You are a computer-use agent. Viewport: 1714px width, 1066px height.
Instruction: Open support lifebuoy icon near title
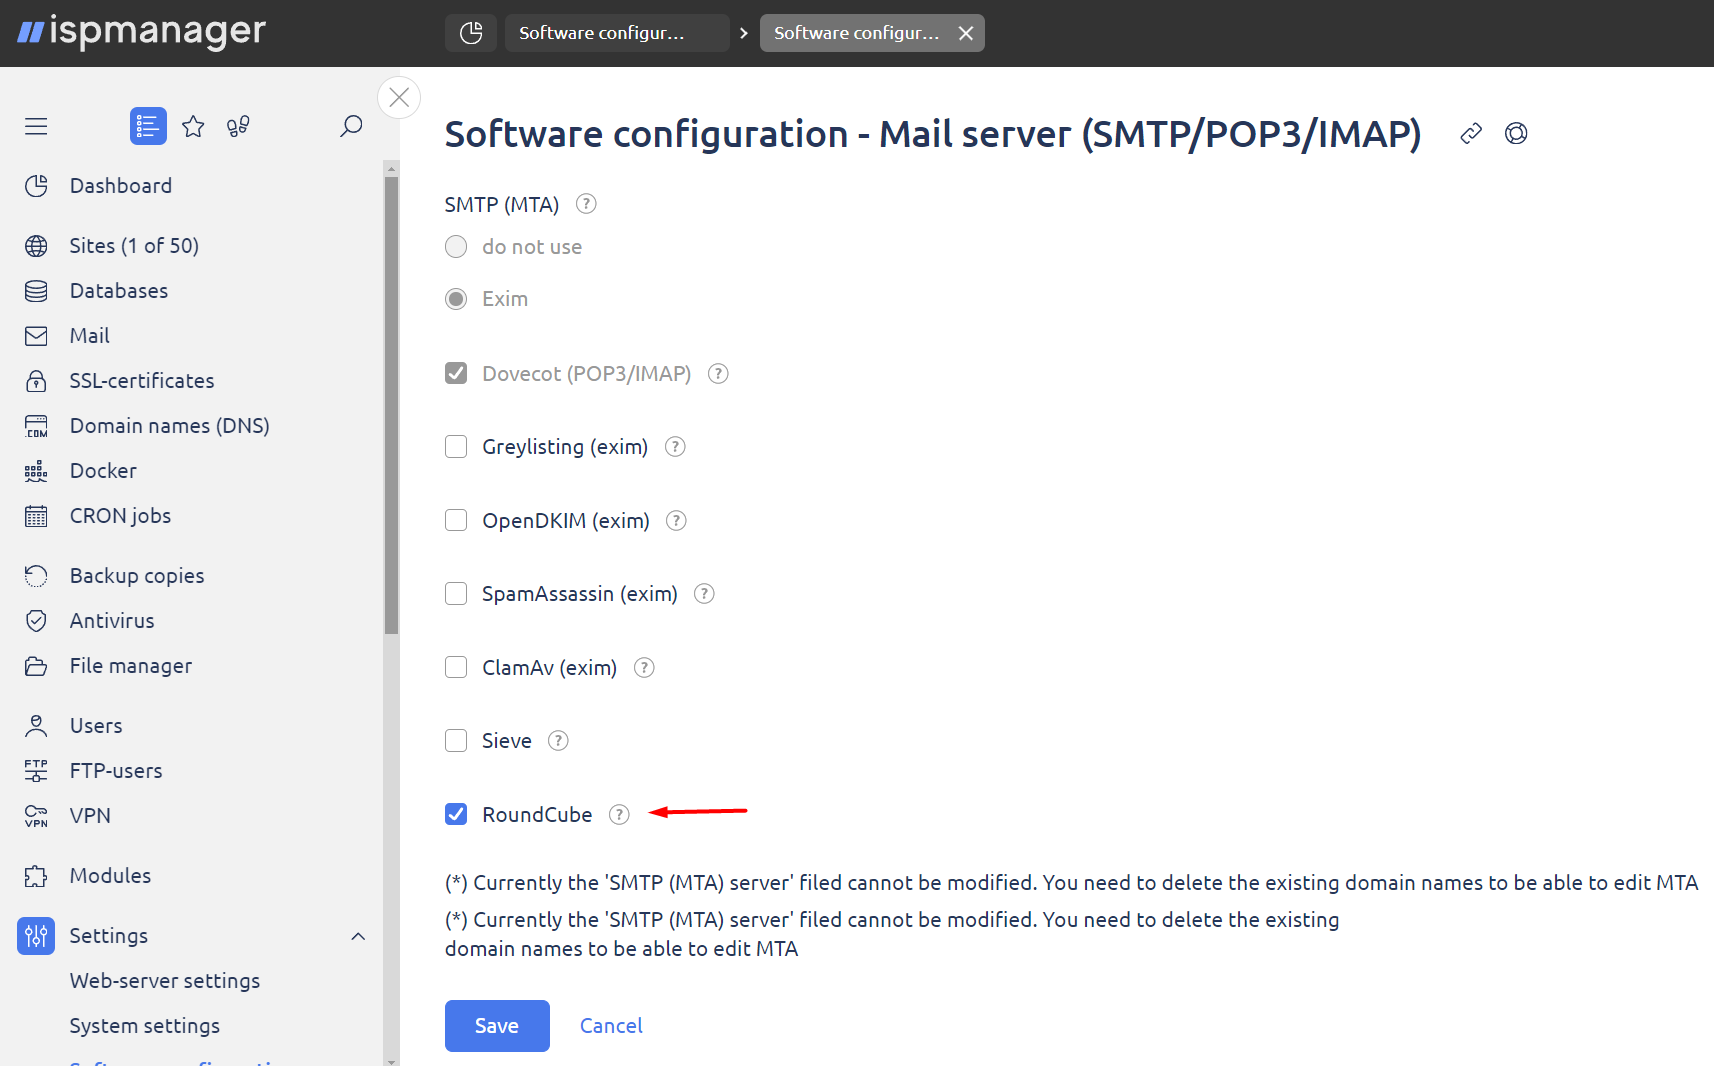coord(1516,133)
